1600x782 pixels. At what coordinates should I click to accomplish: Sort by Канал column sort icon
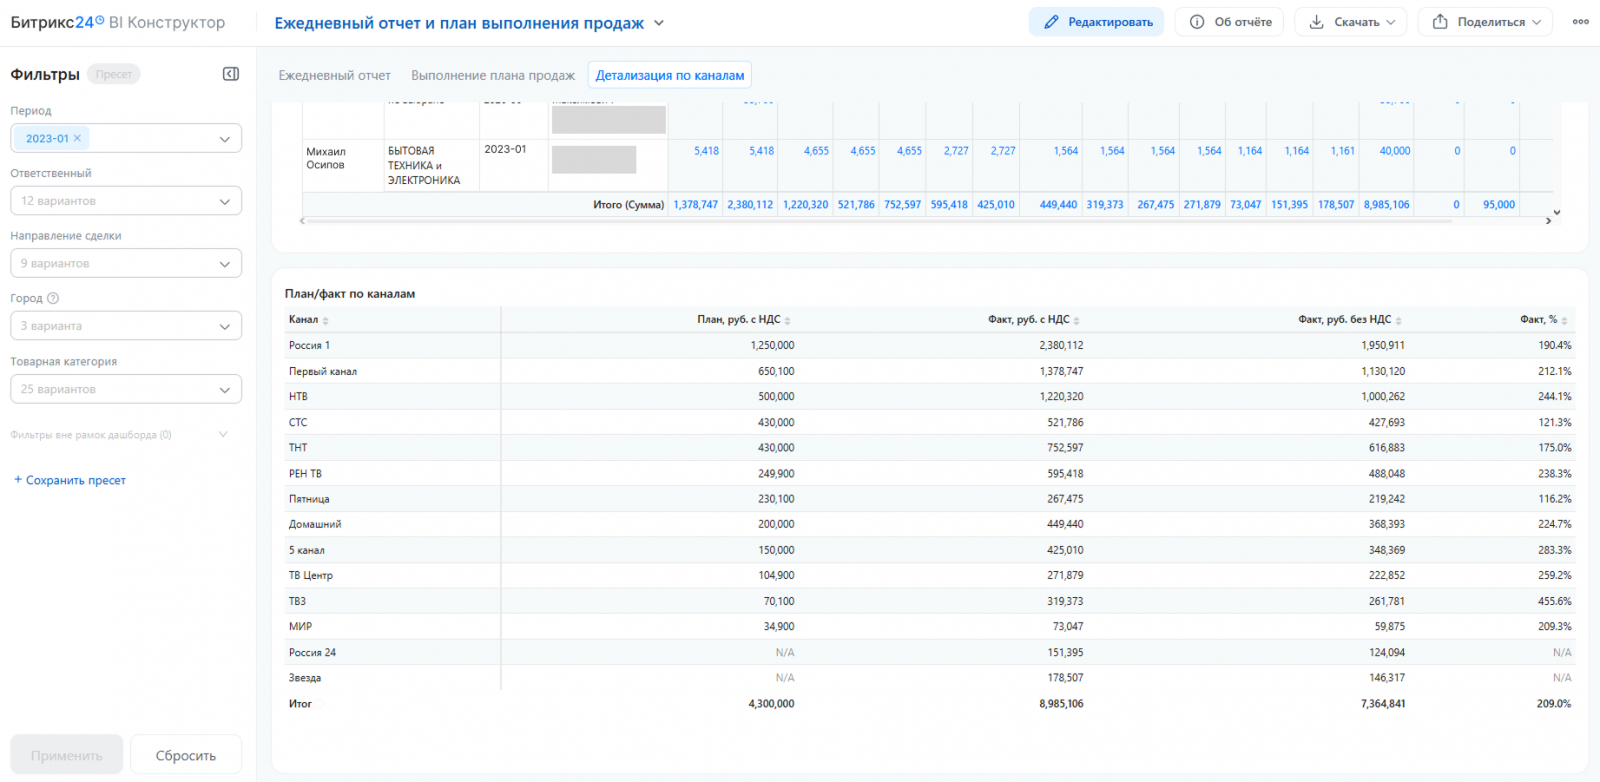(x=326, y=320)
